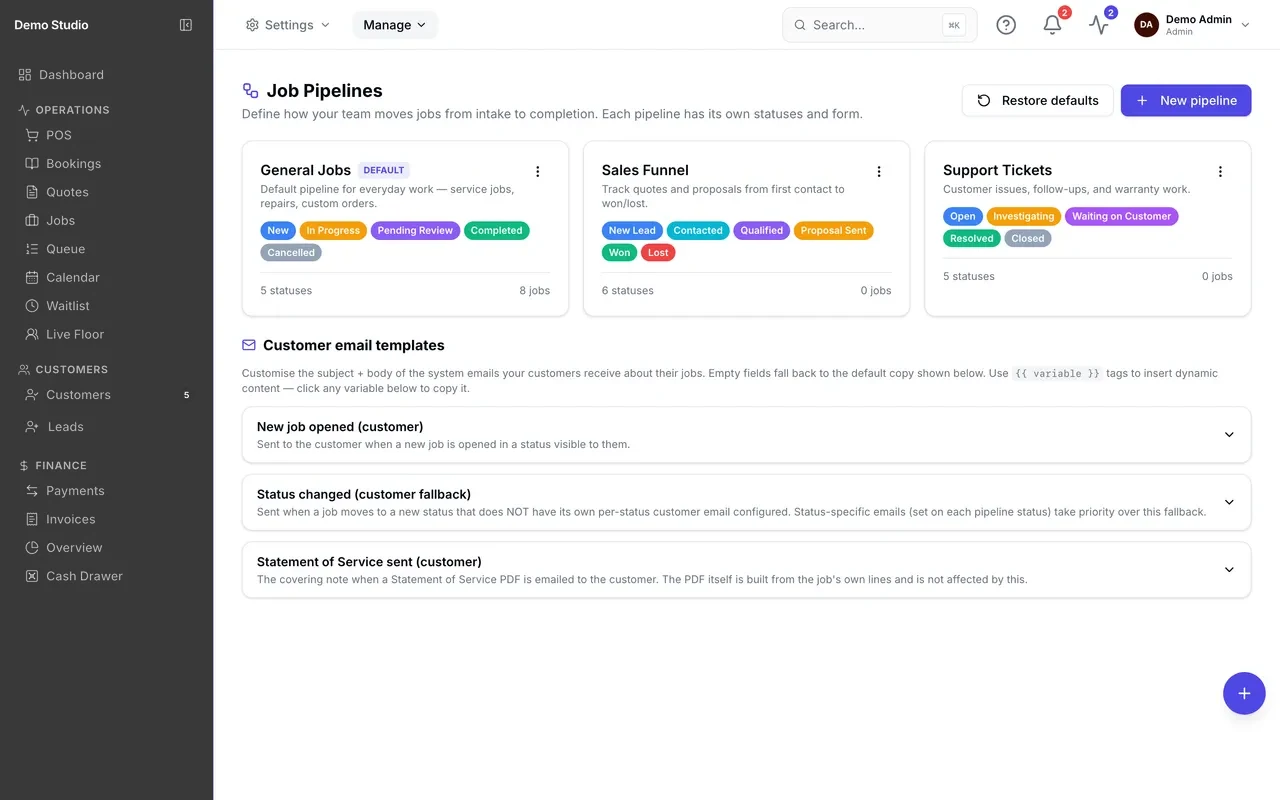Viewport: 1280px width, 800px height.
Task: Open Sales Funnel pipeline options menu
Action: click(879, 172)
